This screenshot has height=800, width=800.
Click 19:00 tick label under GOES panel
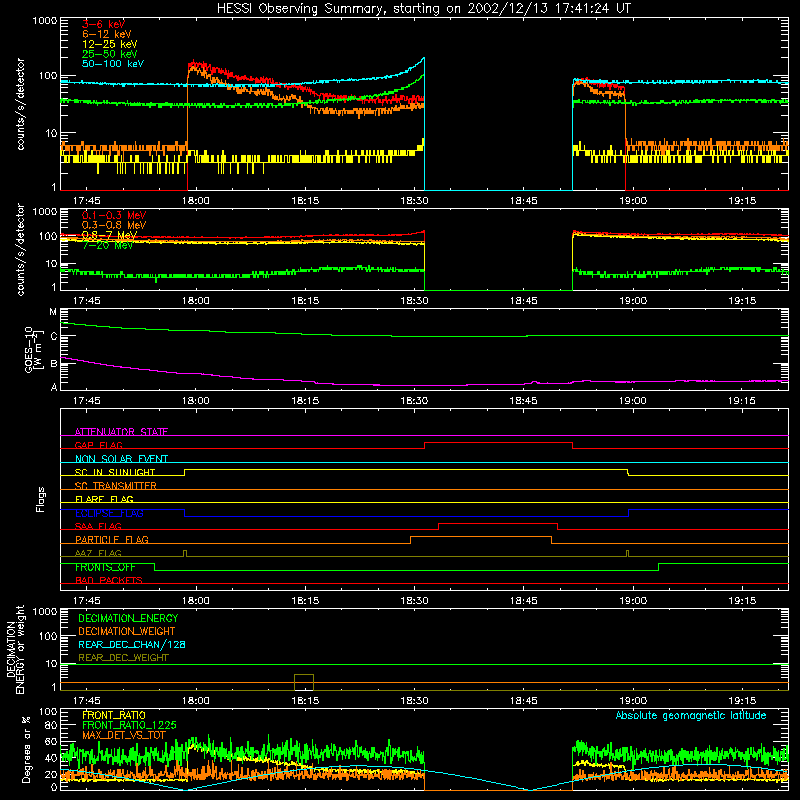(x=633, y=401)
